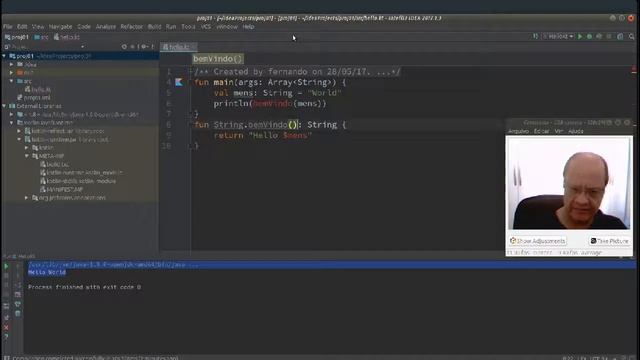The height and width of the screenshot is (360, 640).
Task: Click the java path link in console output
Action: (x=107, y=264)
